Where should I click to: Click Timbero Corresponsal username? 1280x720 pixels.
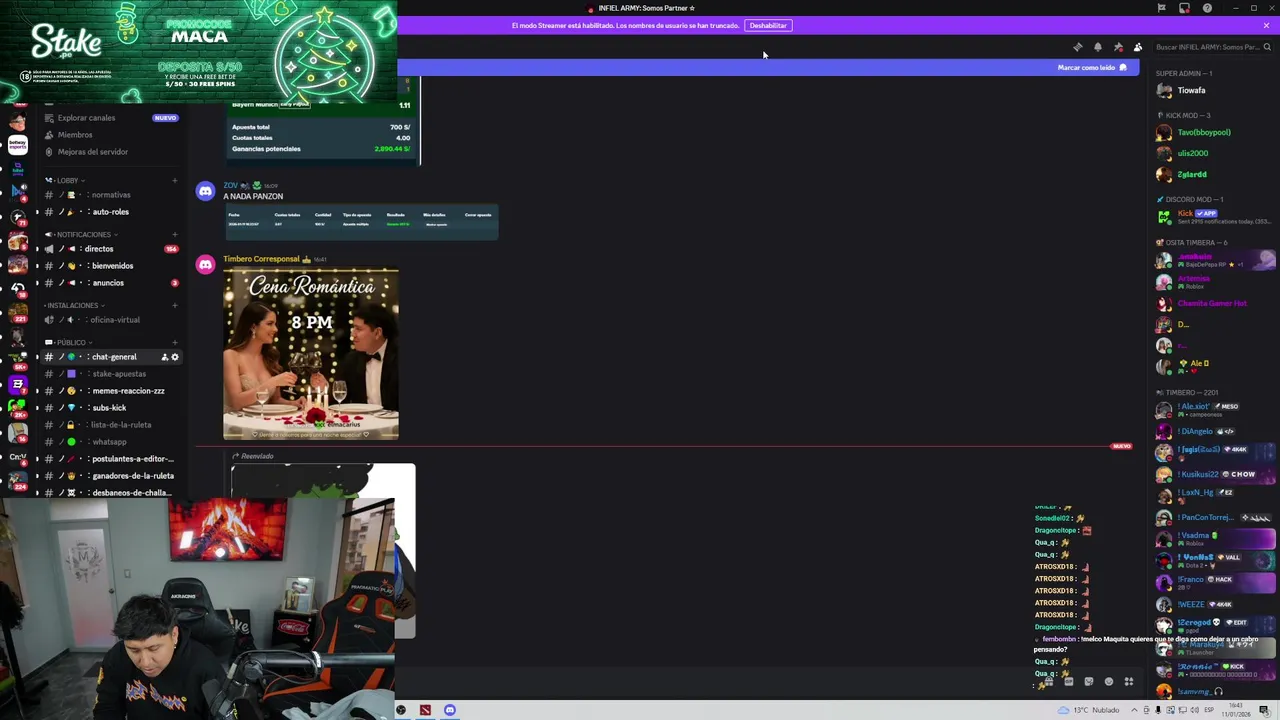(x=261, y=259)
